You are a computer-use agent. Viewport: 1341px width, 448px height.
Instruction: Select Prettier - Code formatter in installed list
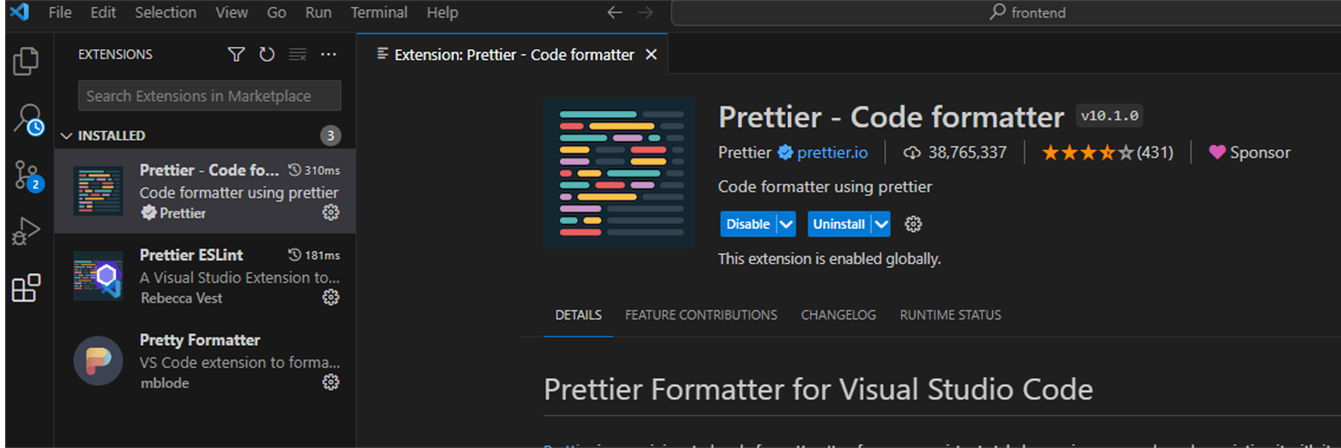(x=205, y=191)
